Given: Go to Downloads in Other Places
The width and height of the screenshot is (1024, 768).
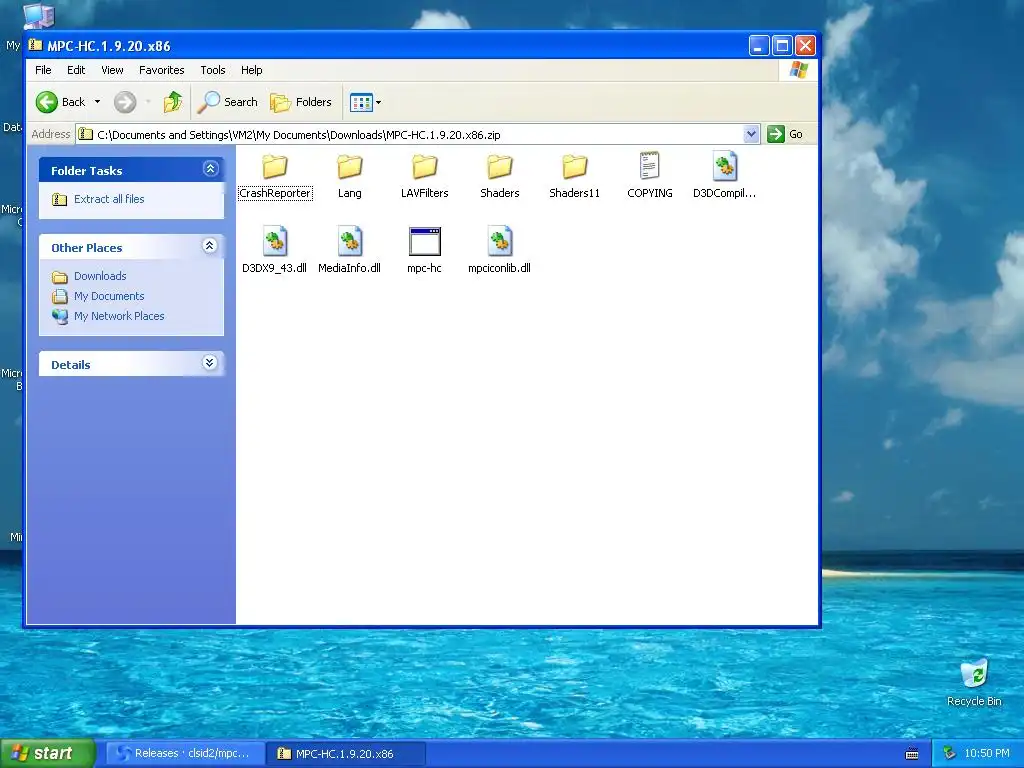Looking at the screenshot, I should coord(100,276).
